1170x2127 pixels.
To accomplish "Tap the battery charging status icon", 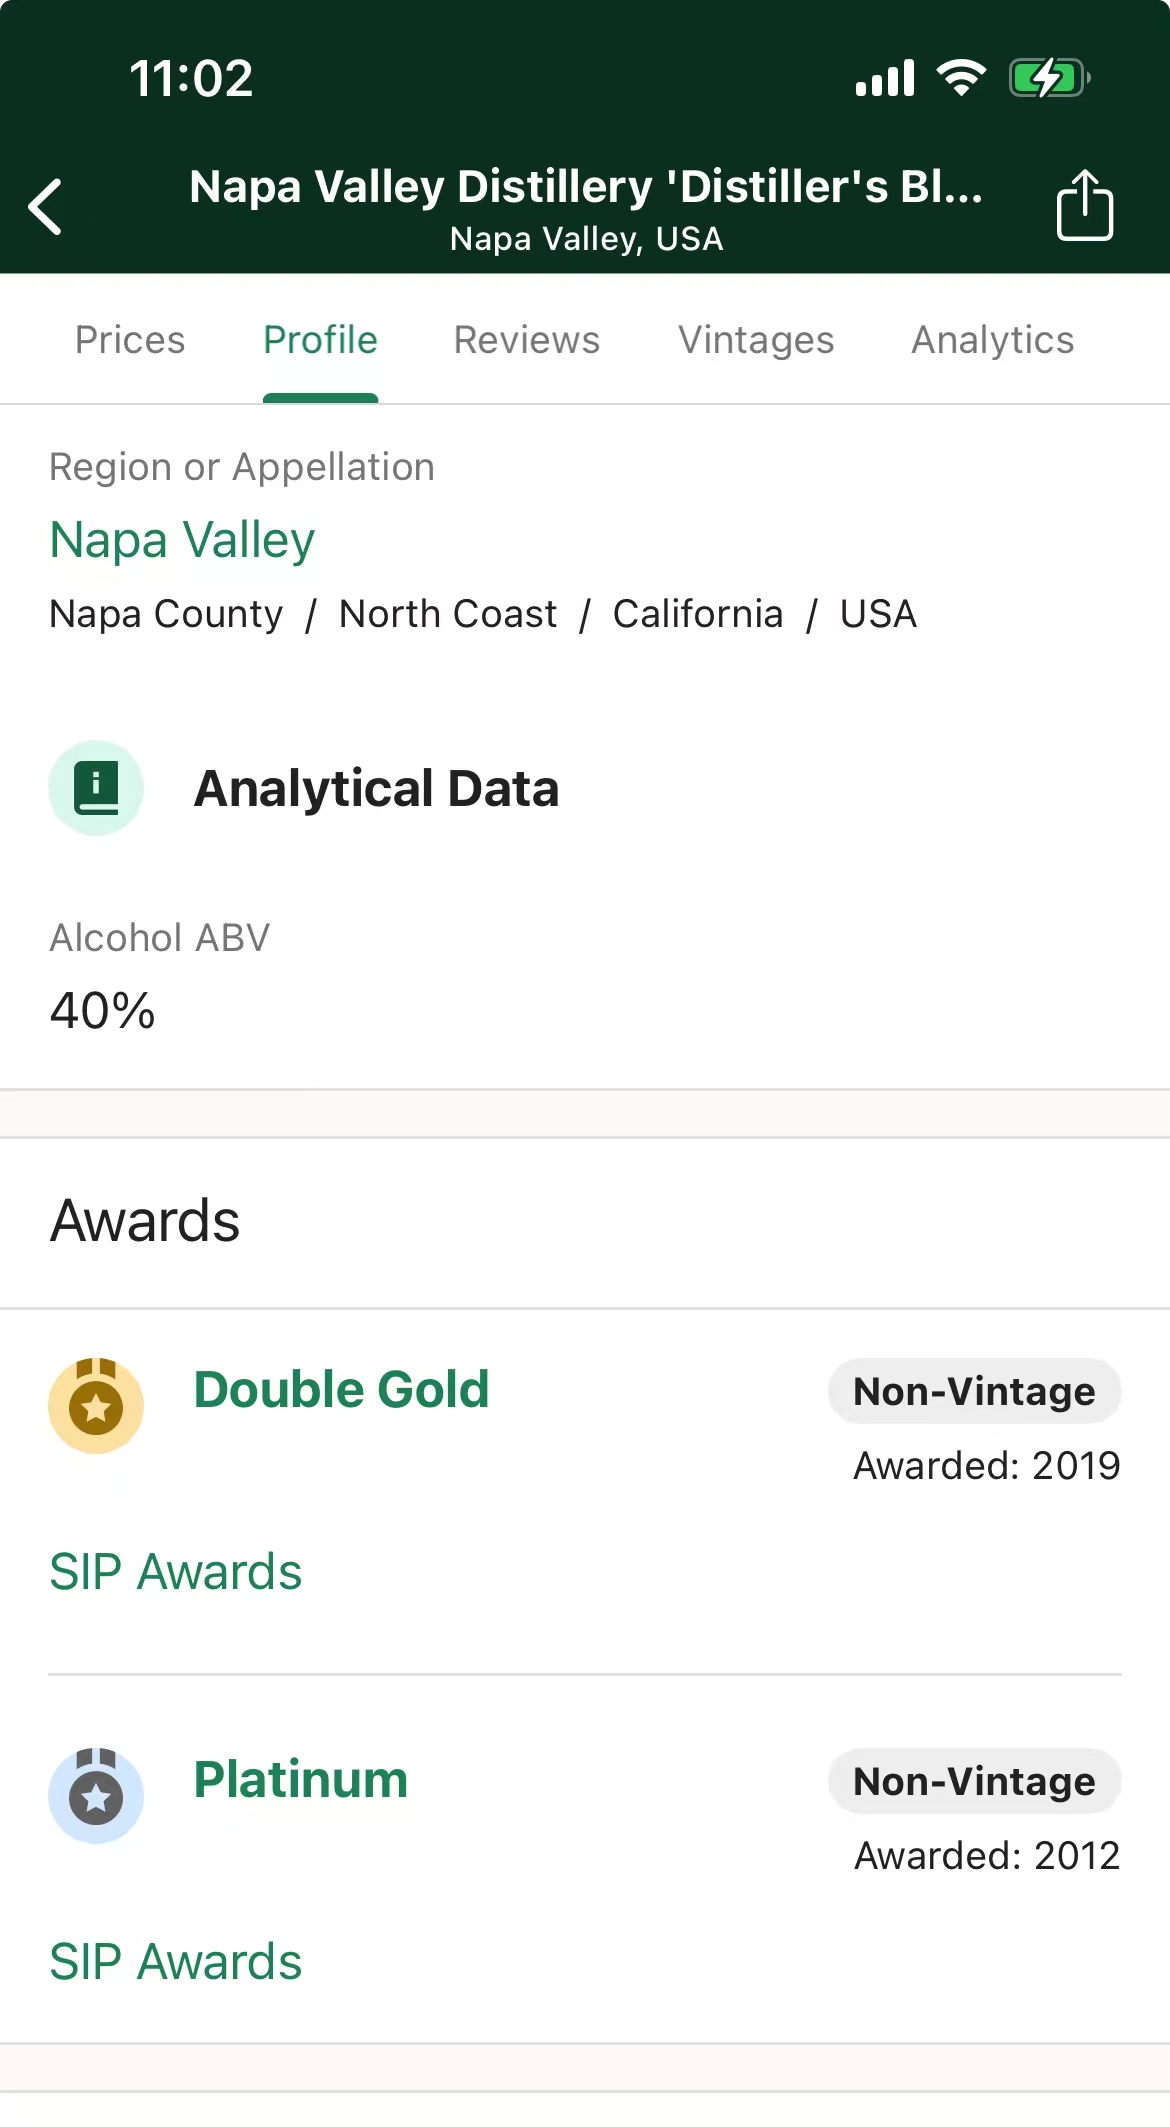I will coord(1048,78).
